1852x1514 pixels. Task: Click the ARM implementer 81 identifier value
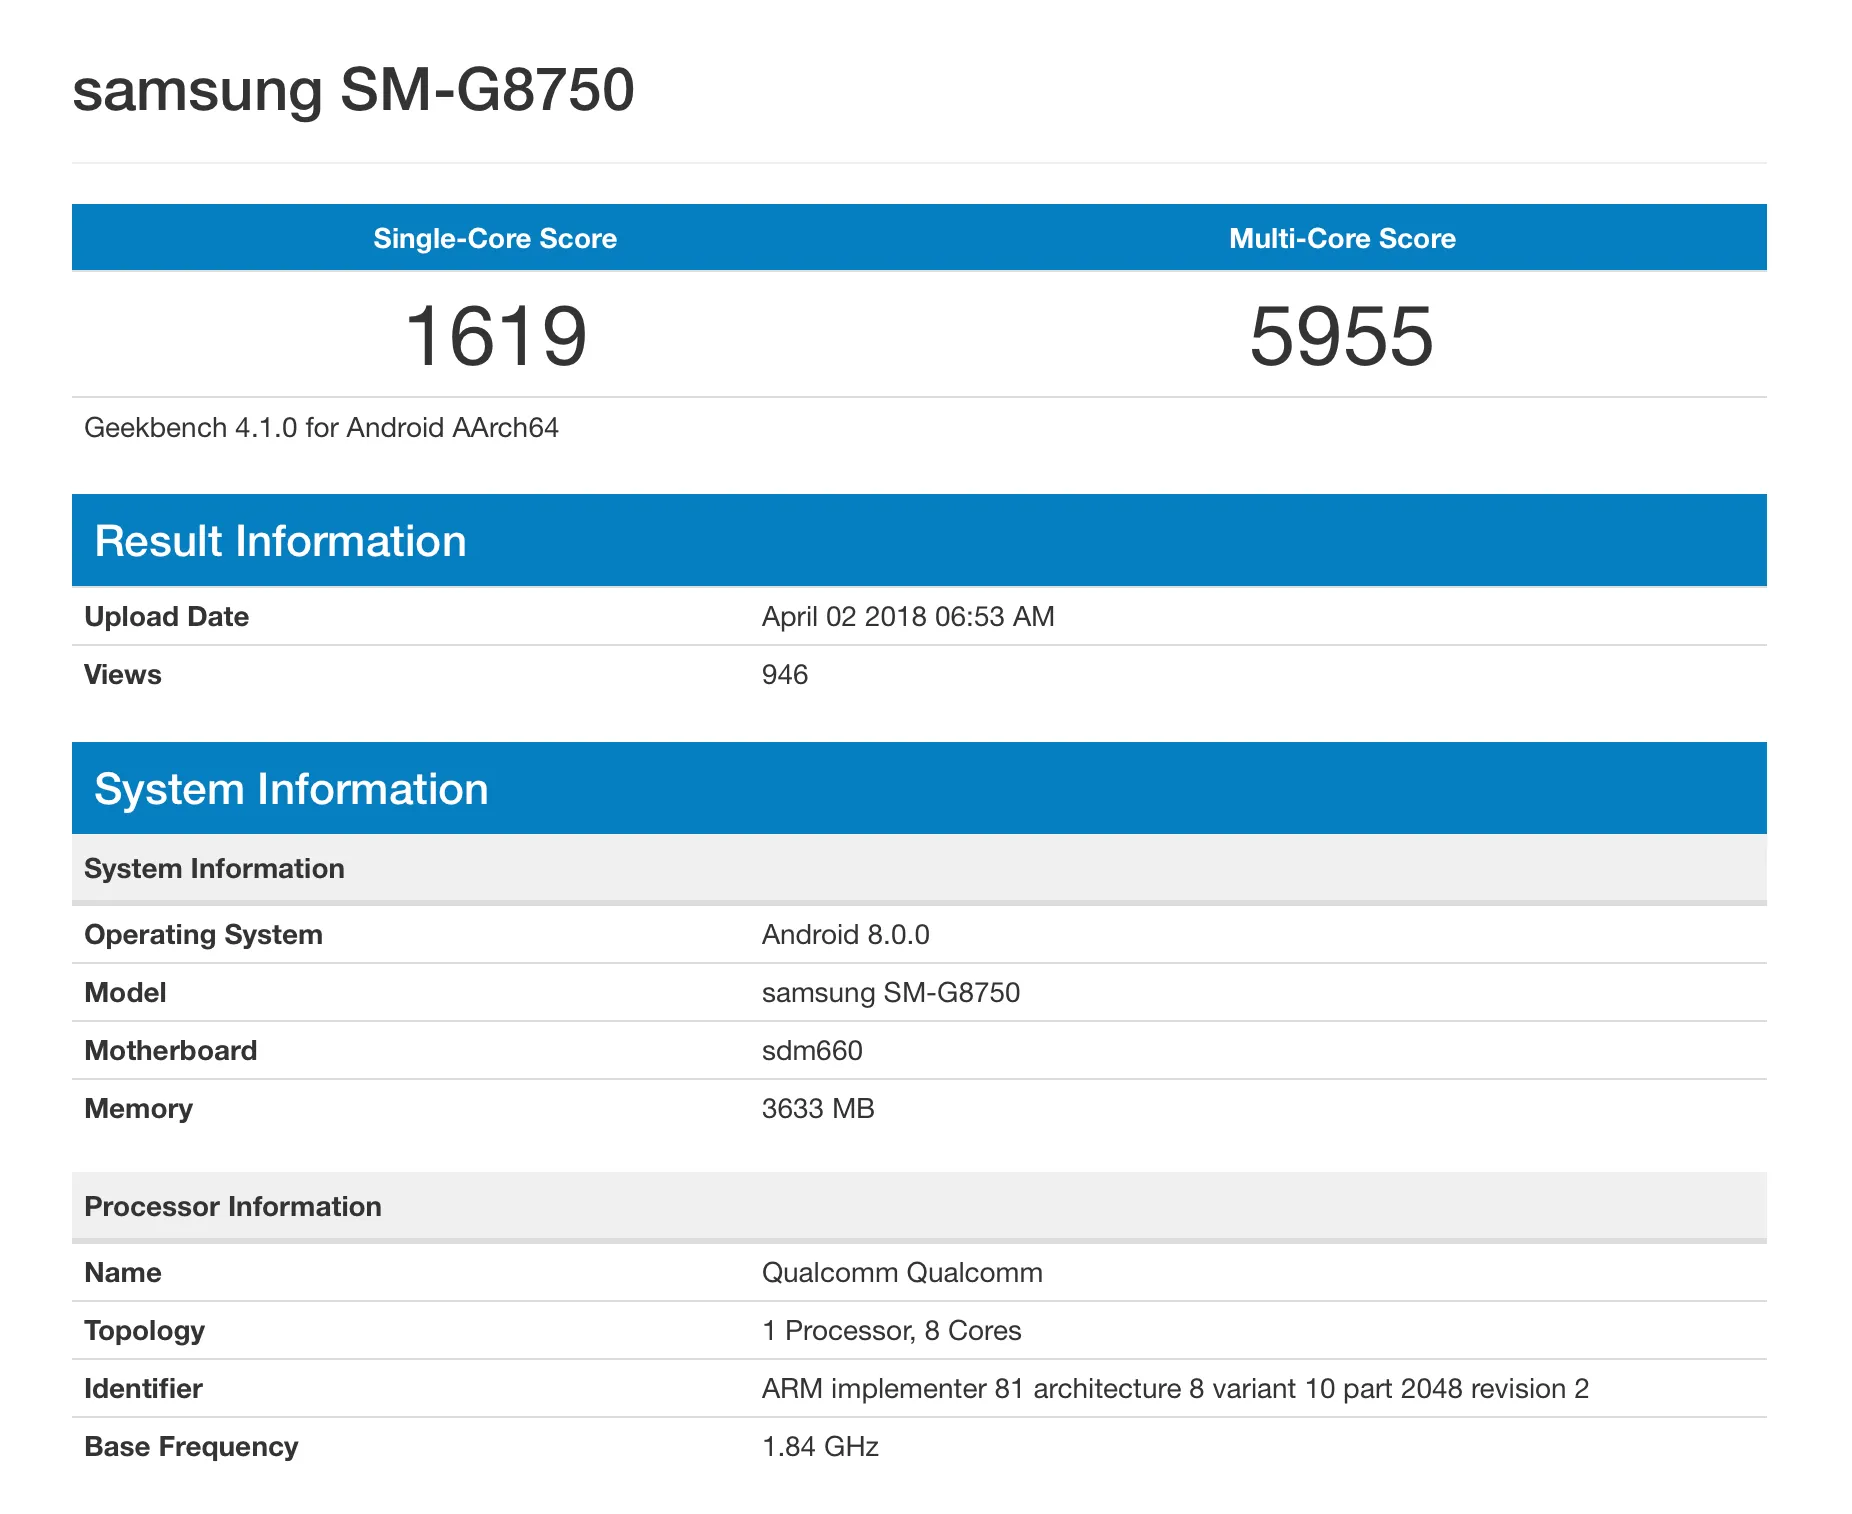[1175, 1388]
